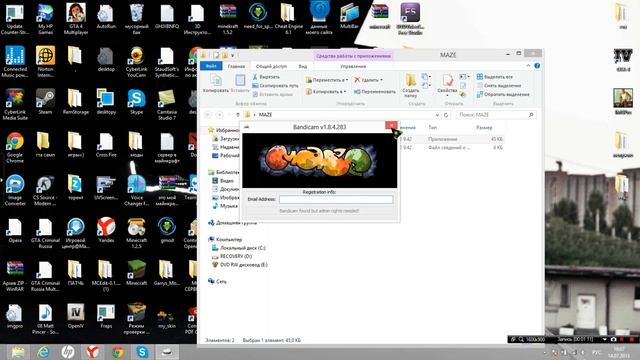Select Локальный диск (C:) in the tree

tap(239, 248)
